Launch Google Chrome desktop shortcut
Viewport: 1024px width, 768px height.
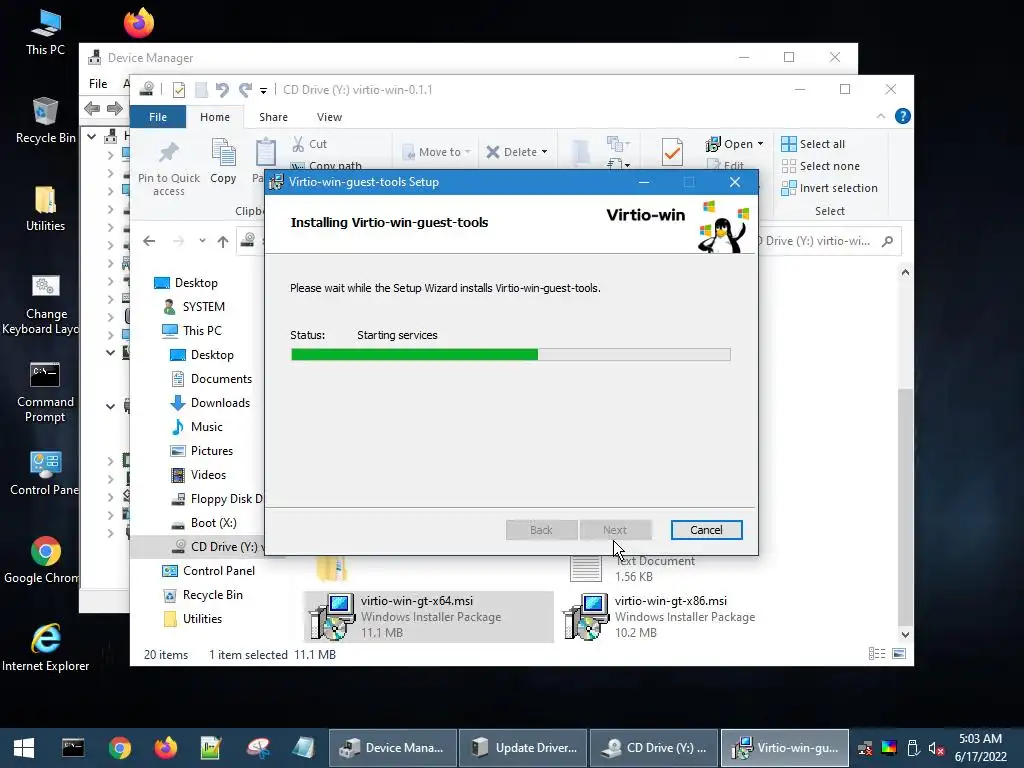pos(42,561)
